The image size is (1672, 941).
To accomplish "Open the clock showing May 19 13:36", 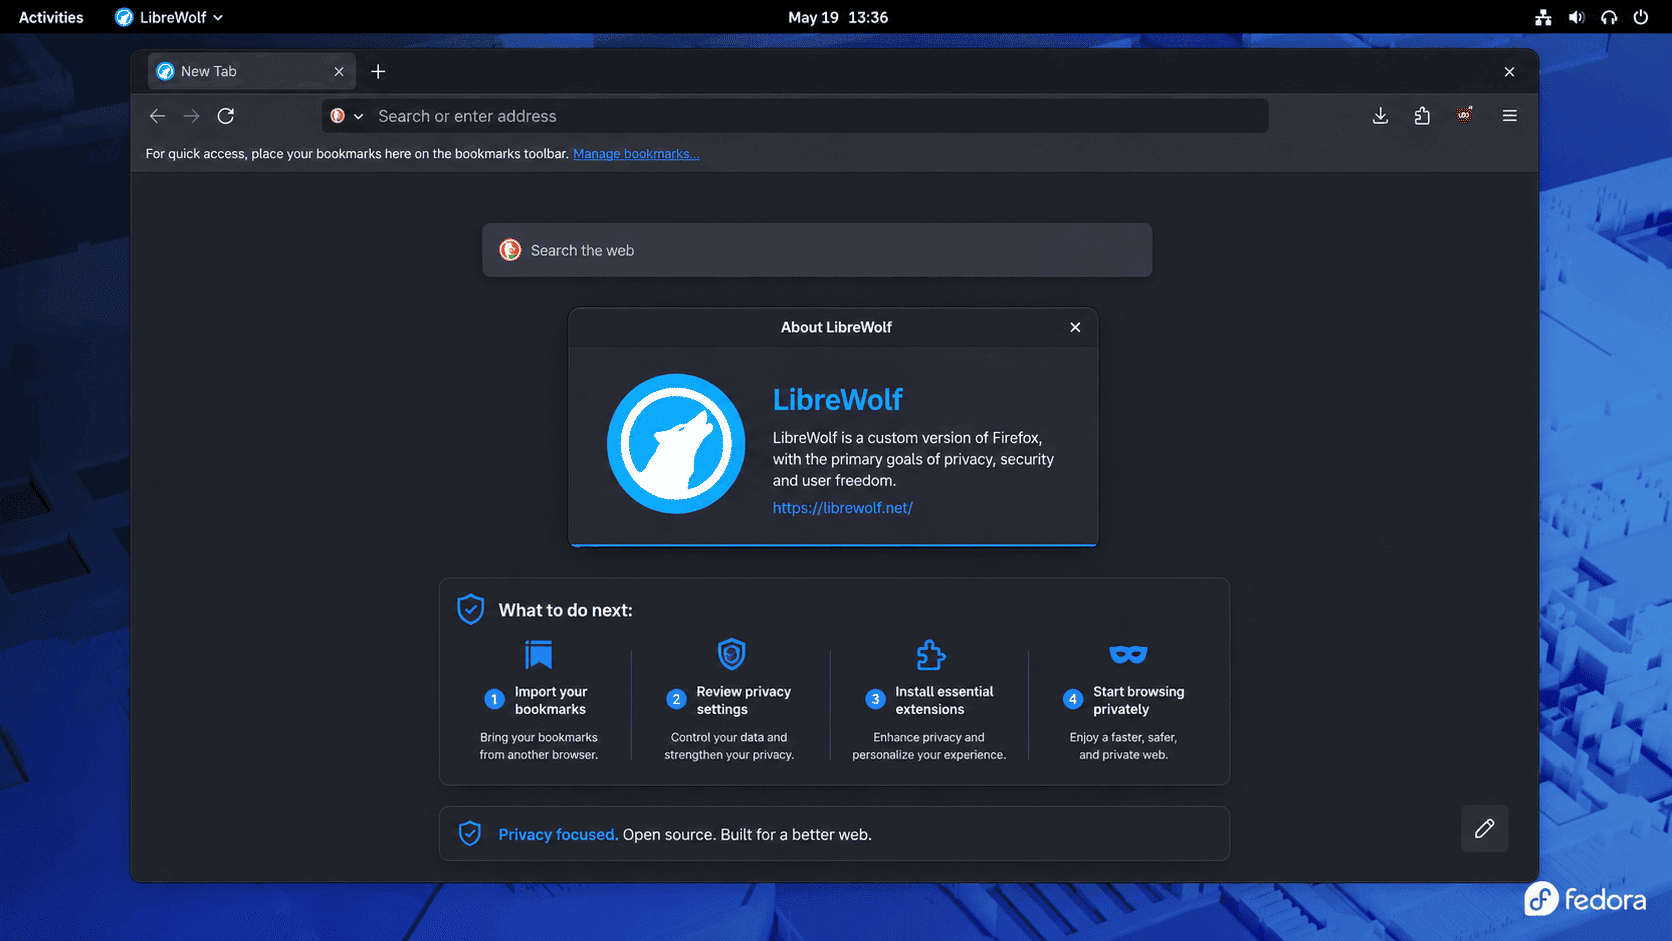I will [x=838, y=17].
